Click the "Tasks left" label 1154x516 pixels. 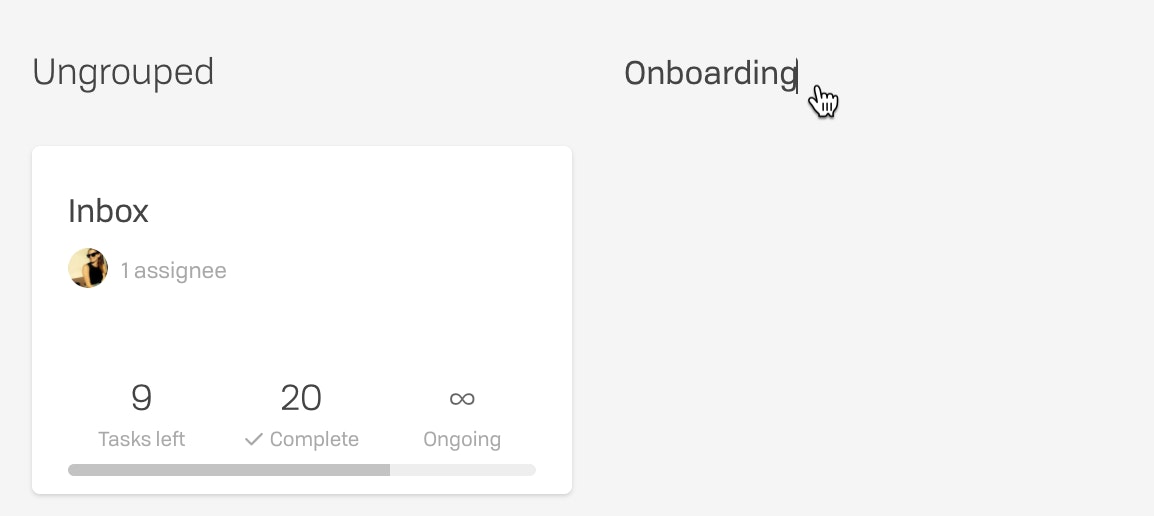[x=141, y=439]
